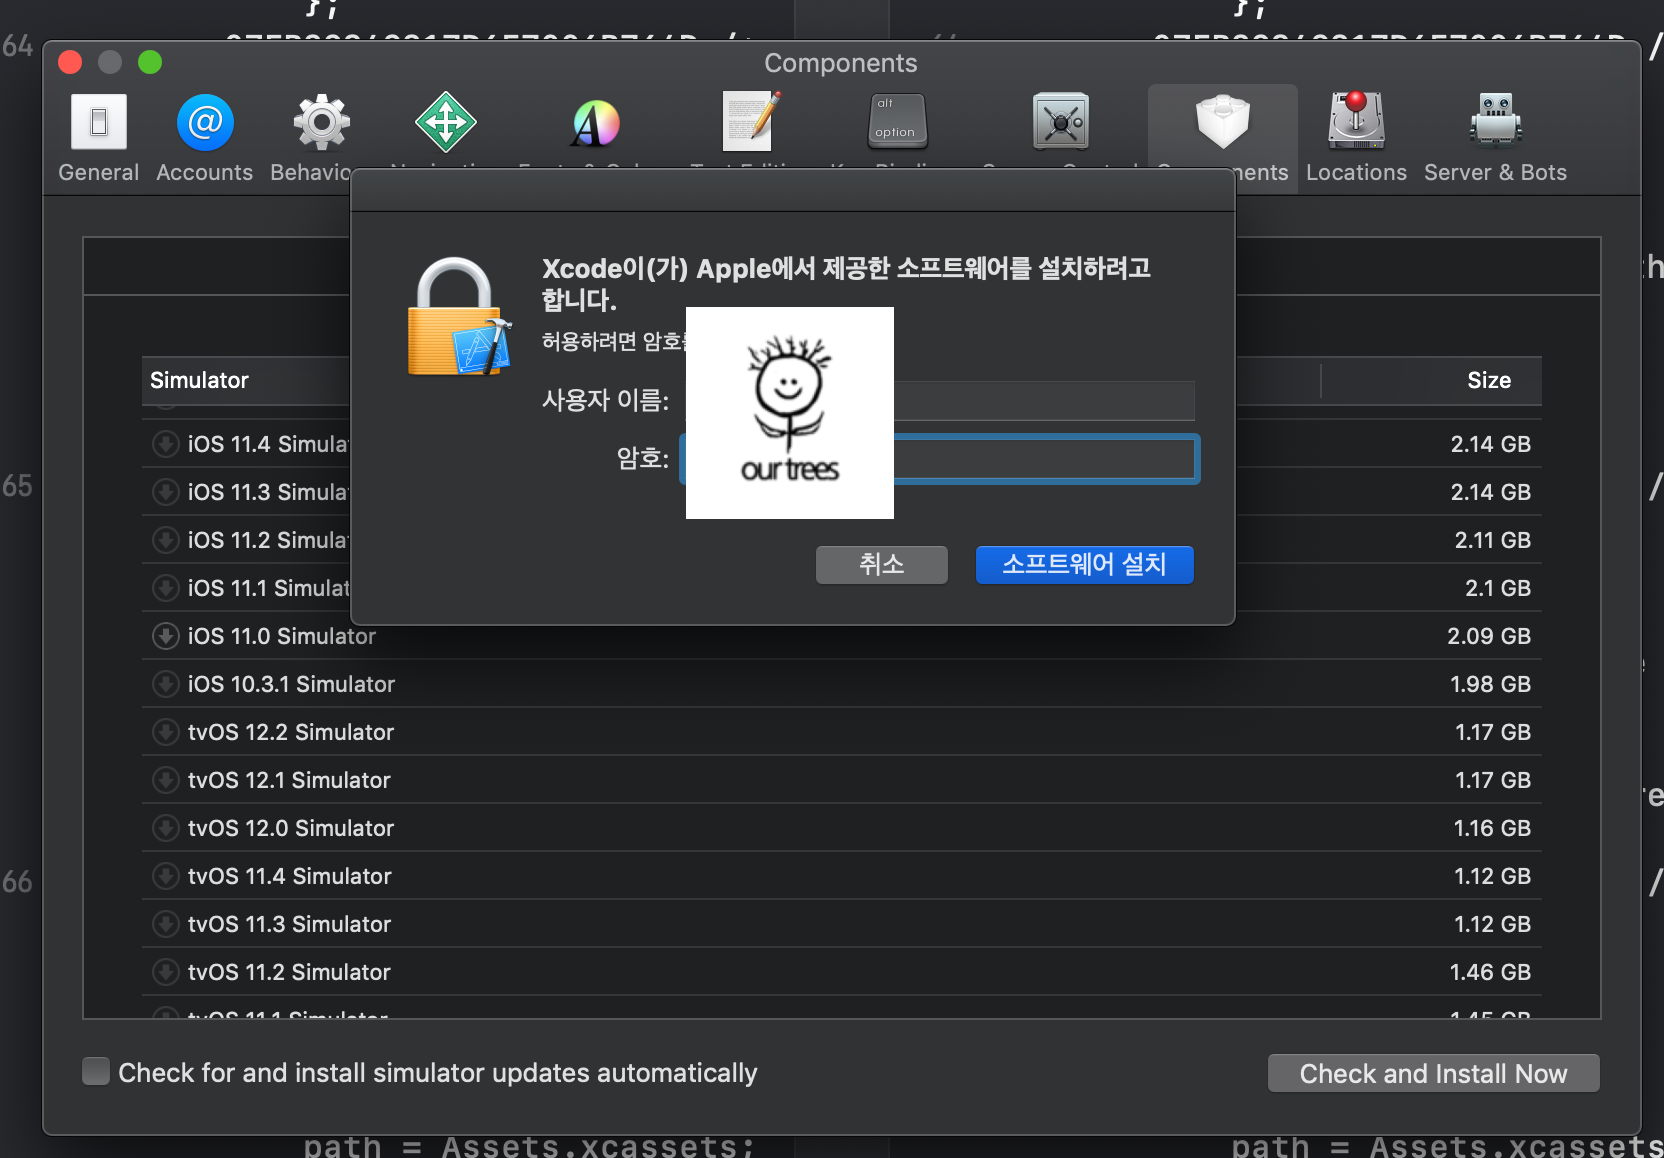Open the Server & Bots preferences pane
Screen dimensions: 1664x1158
(1495, 138)
